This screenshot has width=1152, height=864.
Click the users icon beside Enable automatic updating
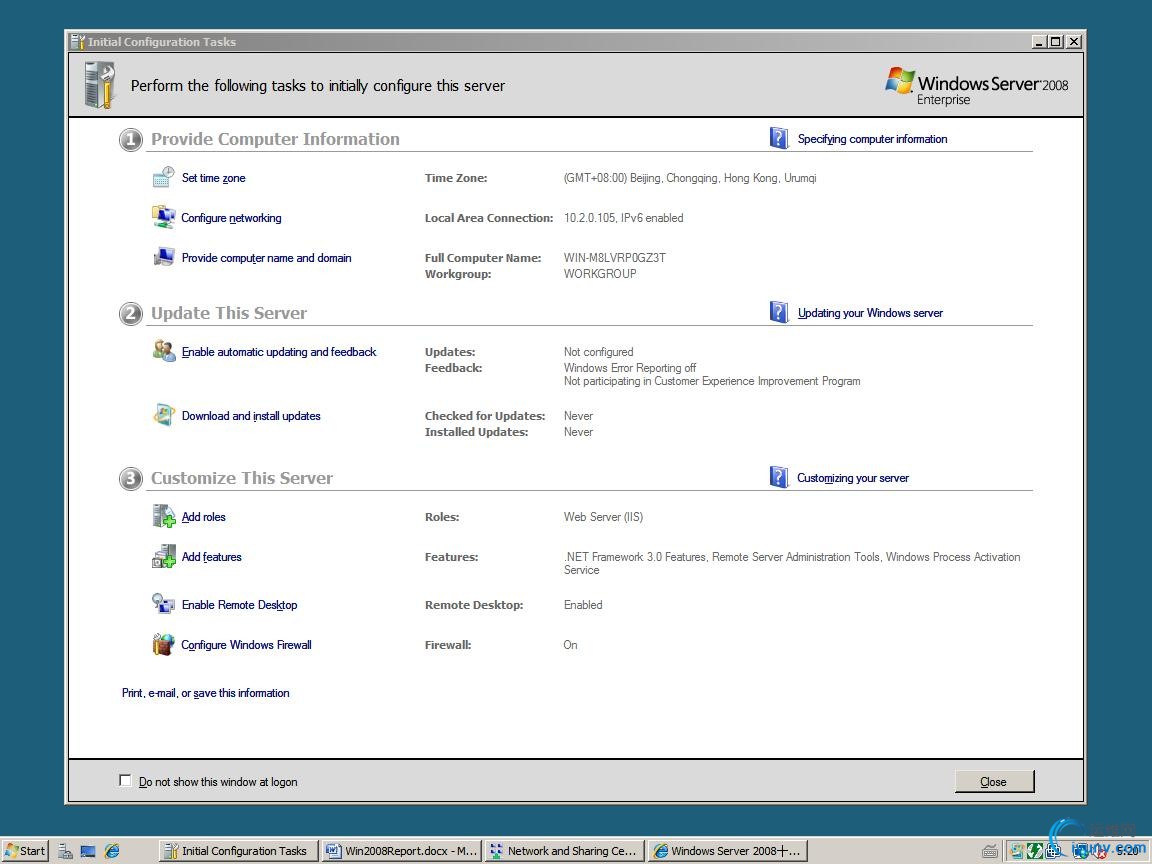tap(163, 351)
